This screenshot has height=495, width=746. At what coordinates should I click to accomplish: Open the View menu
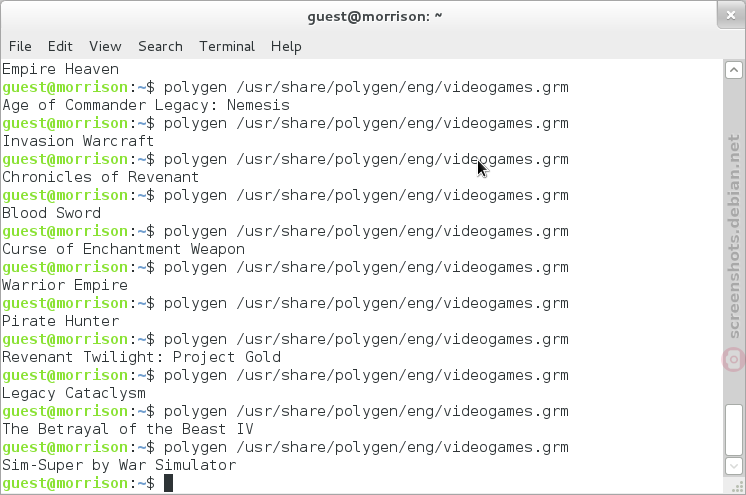coord(105,47)
